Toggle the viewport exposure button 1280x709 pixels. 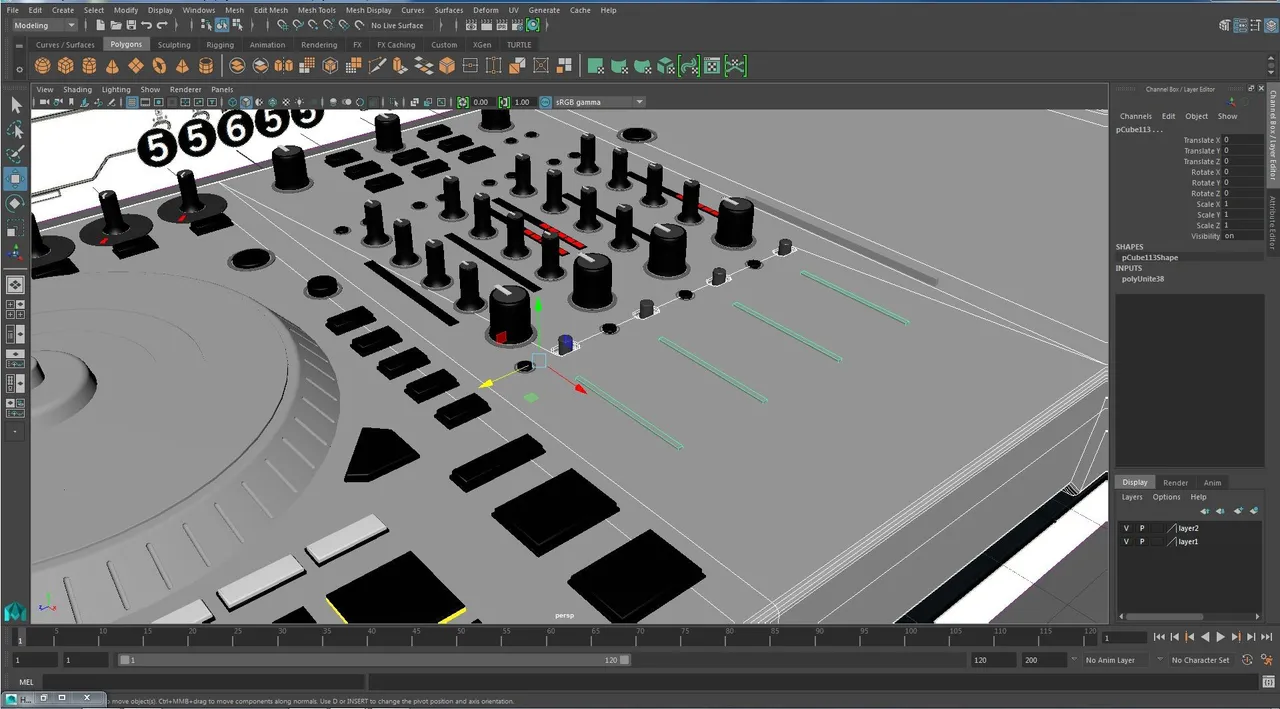[463, 102]
